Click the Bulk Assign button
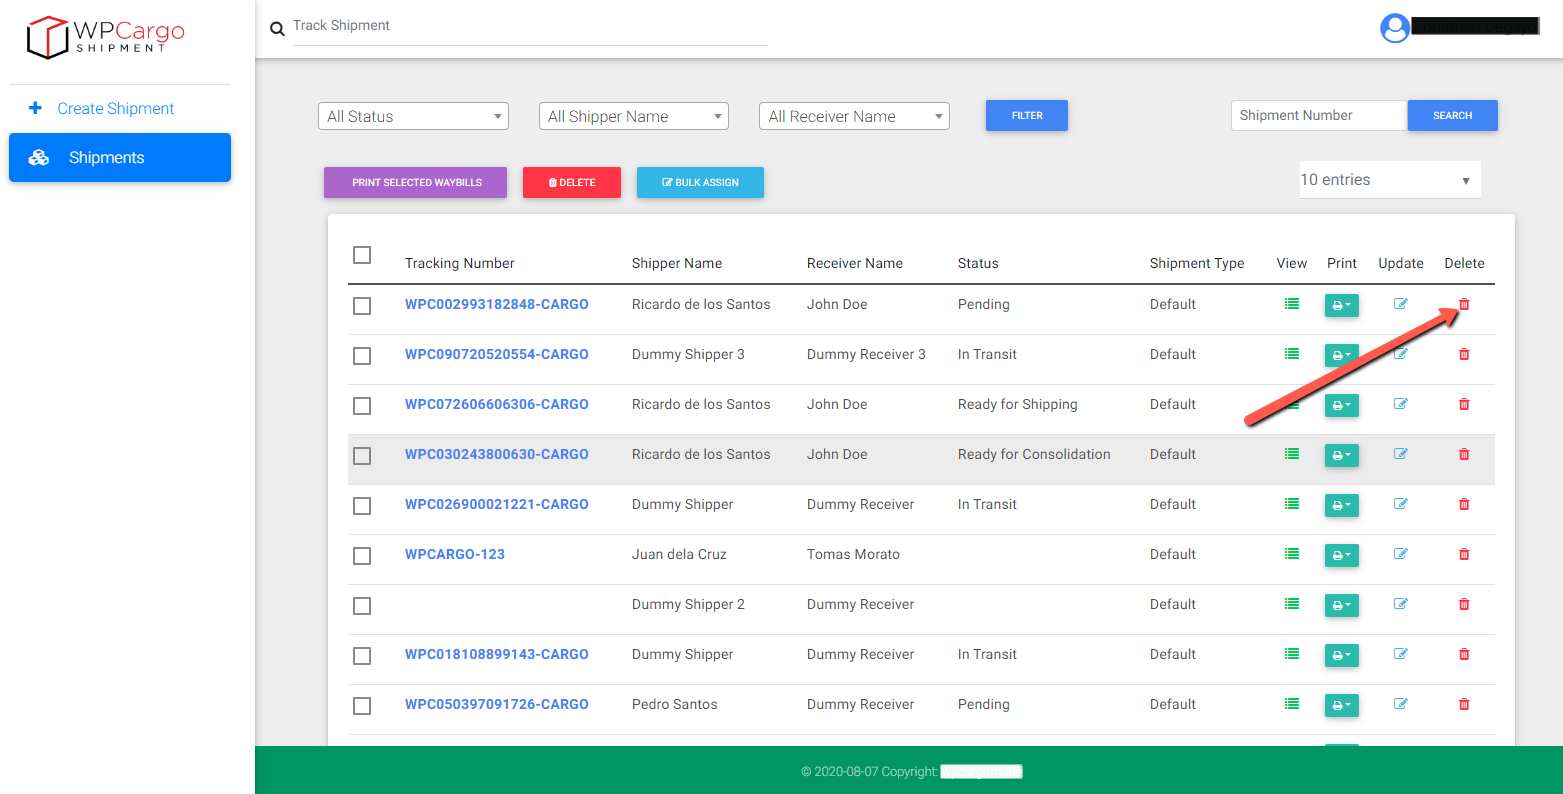 click(x=700, y=182)
